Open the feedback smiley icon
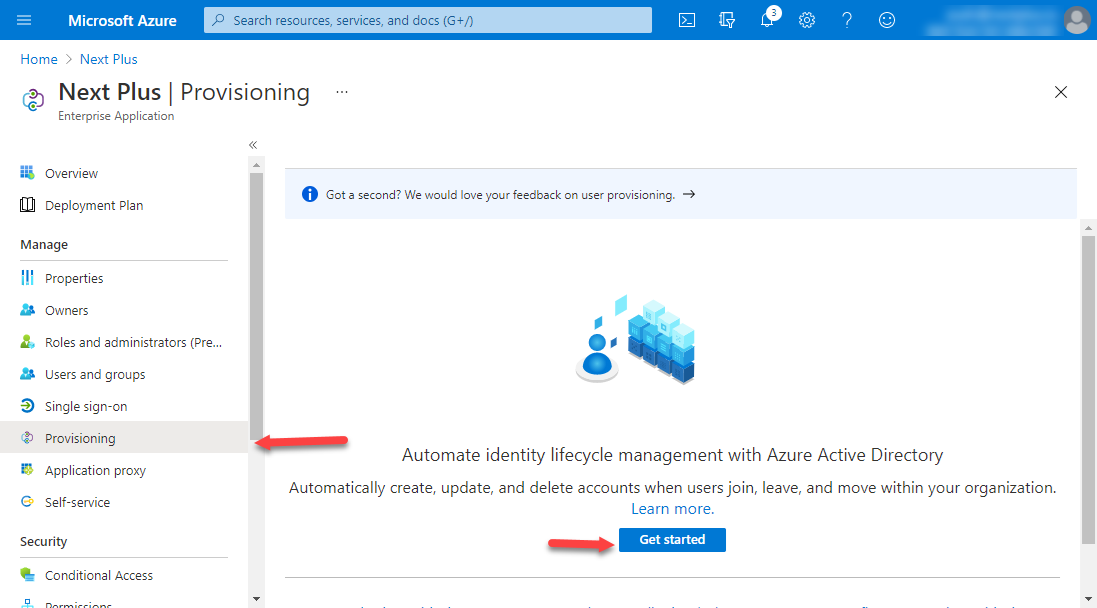The width and height of the screenshot is (1097, 608). [x=886, y=20]
